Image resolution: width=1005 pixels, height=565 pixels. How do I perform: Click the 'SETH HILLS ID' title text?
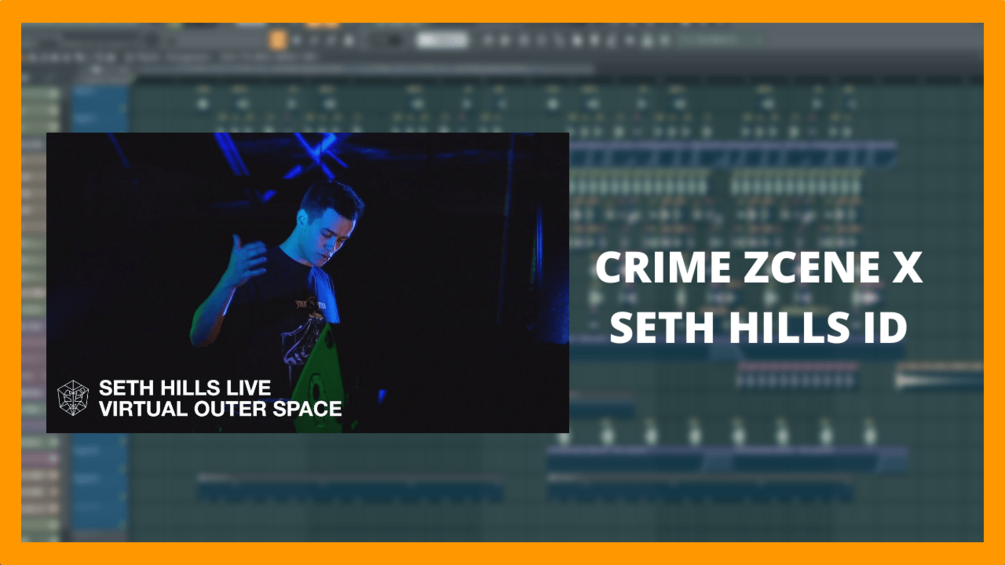pyautogui.click(x=758, y=327)
